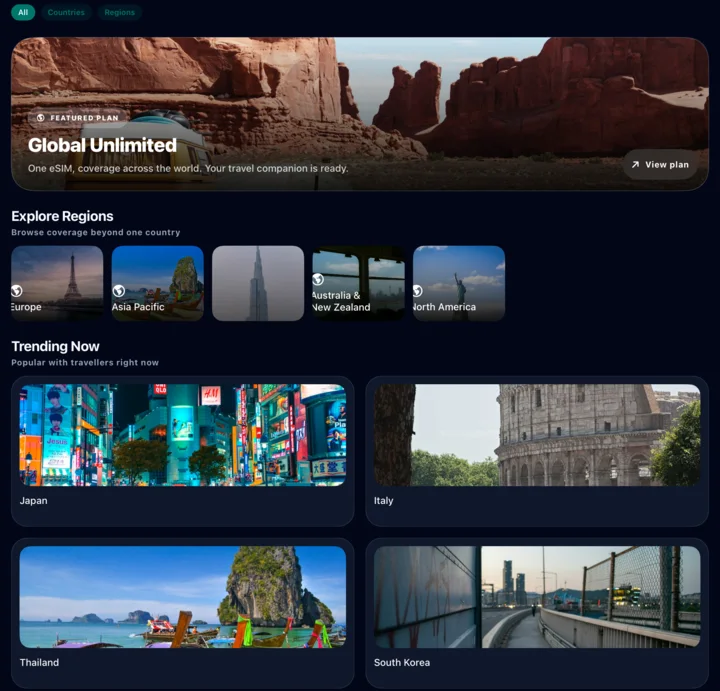
Task: Click the Japan country label
Action: (34, 500)
